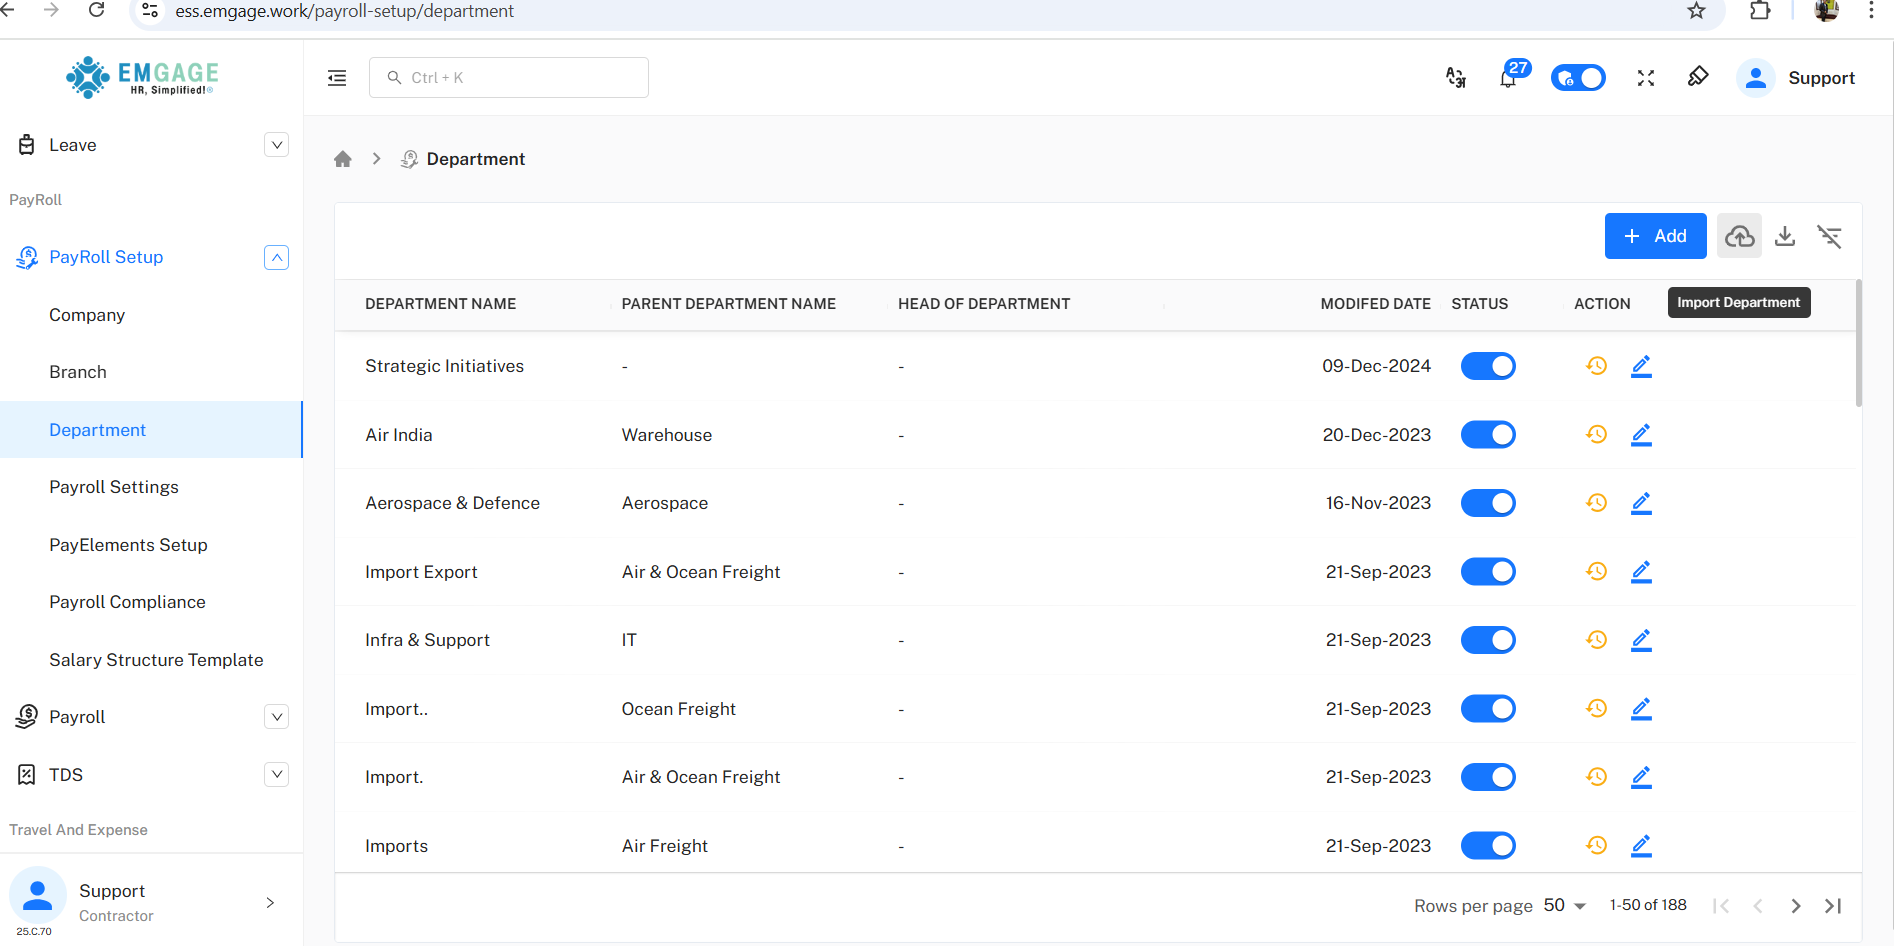Click the clear filters icon
Image resolution: width=1894 pixels, height=946 pixels.
point(1829,236)
